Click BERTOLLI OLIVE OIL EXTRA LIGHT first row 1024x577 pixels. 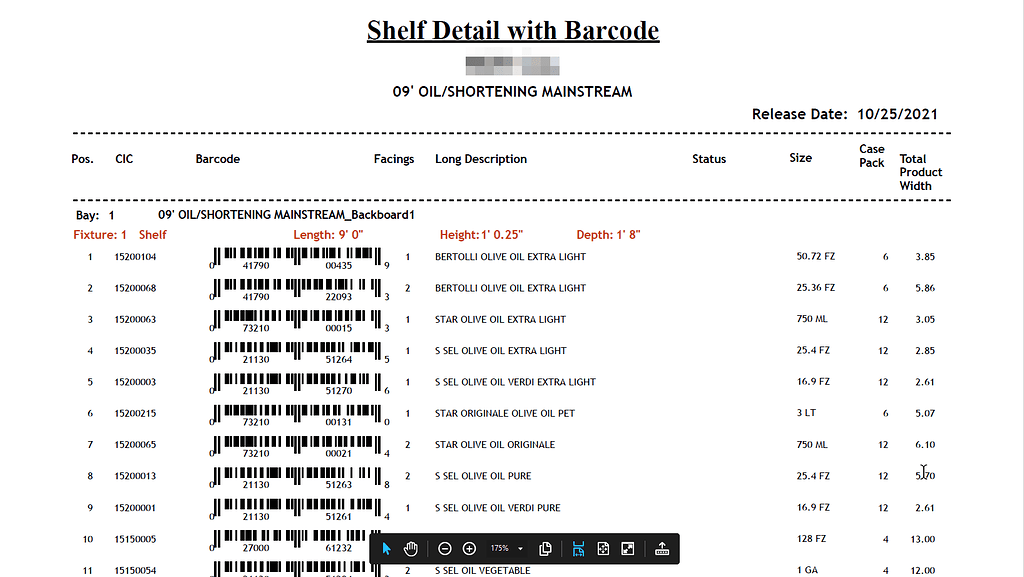[x=510, y=257]
